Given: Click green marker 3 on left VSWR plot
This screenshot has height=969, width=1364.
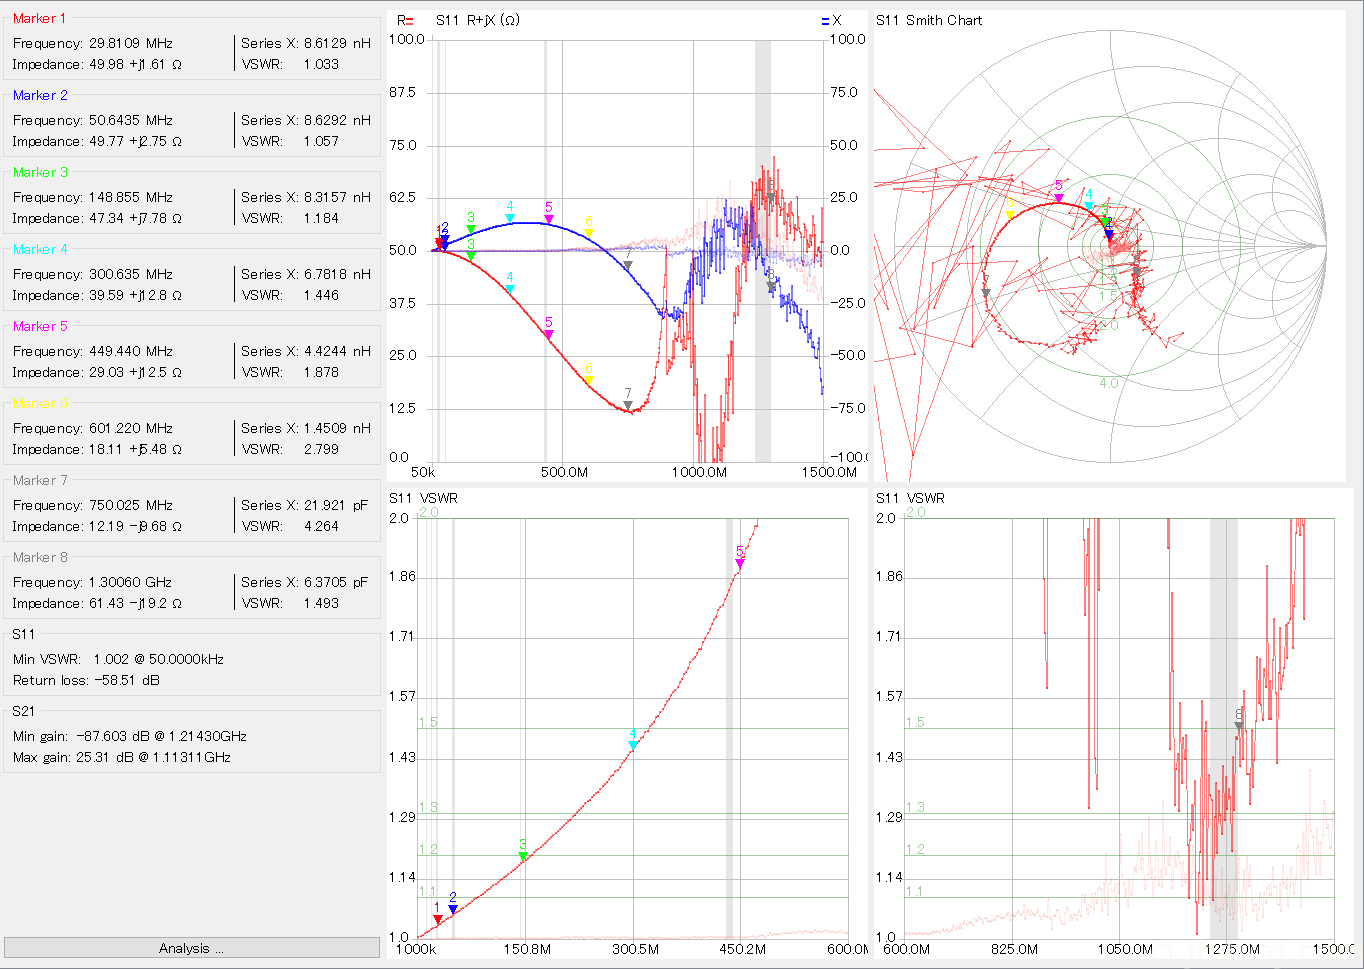Looking at the screenshot, I should [523, 855].
